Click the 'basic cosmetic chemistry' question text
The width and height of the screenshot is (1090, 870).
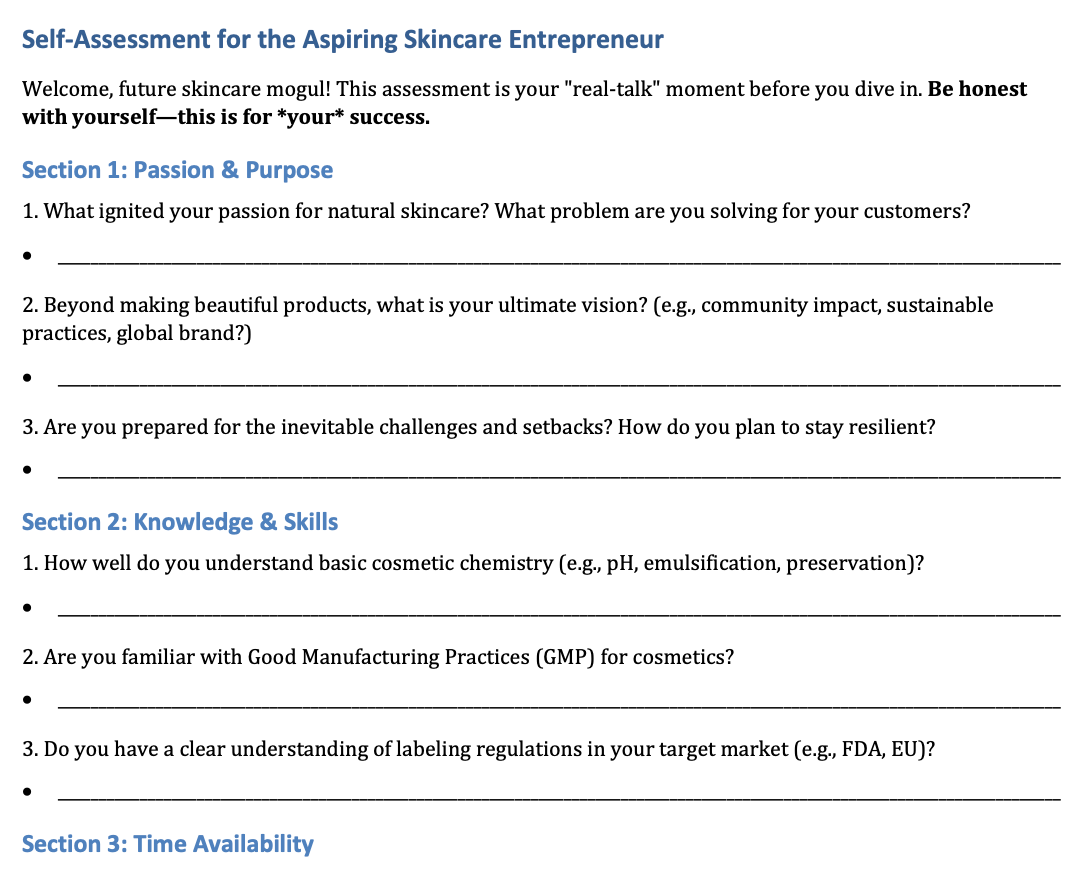point(473,563)
